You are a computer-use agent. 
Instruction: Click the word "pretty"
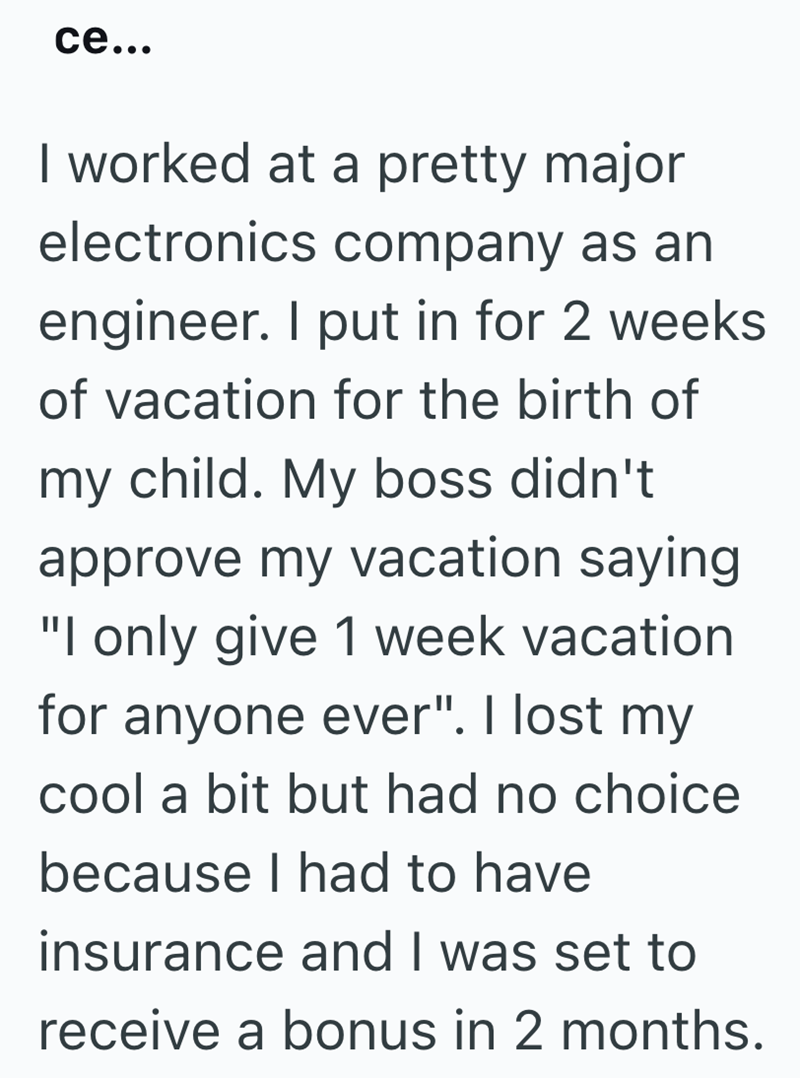click(x=447, y=166)
